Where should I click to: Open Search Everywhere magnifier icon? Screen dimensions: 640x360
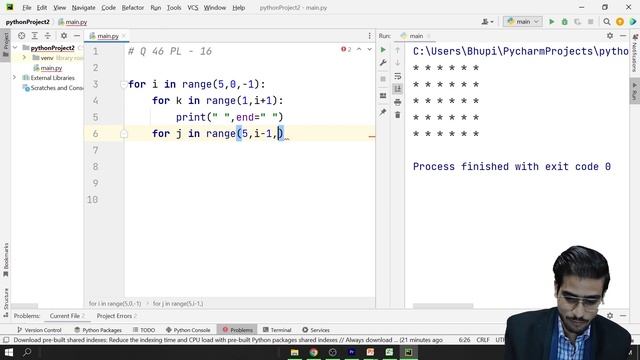[x=607, y=22]
